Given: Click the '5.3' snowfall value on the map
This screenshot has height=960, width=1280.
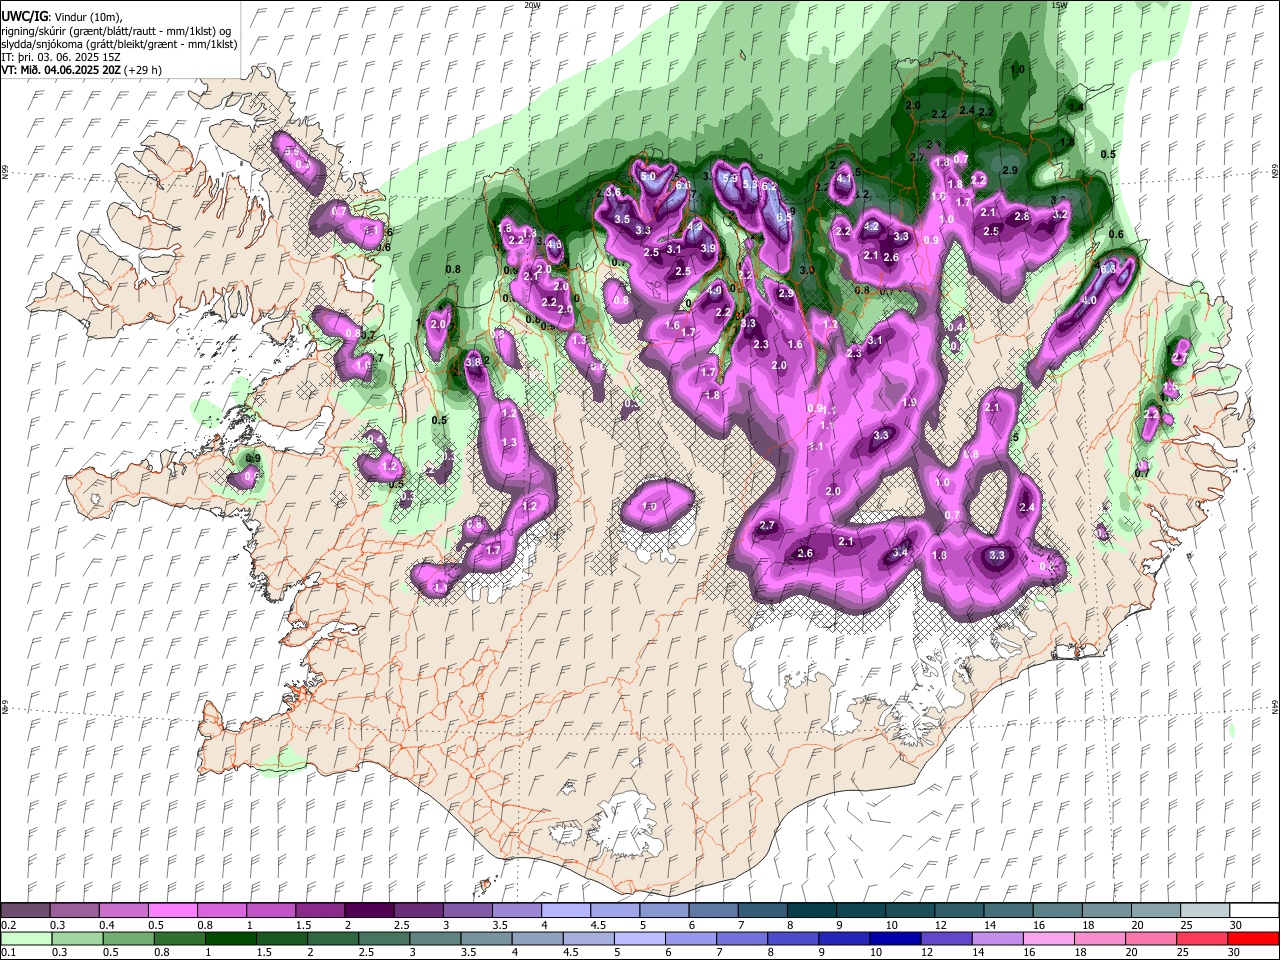Looking at the screenshot, I should pos(750,184).
